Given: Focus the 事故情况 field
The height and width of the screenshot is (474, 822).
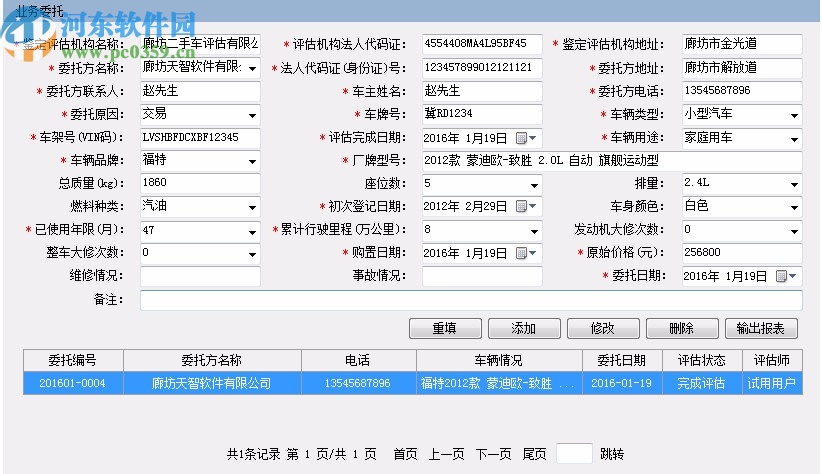Looking at the screenshot, I should point(482,276).
